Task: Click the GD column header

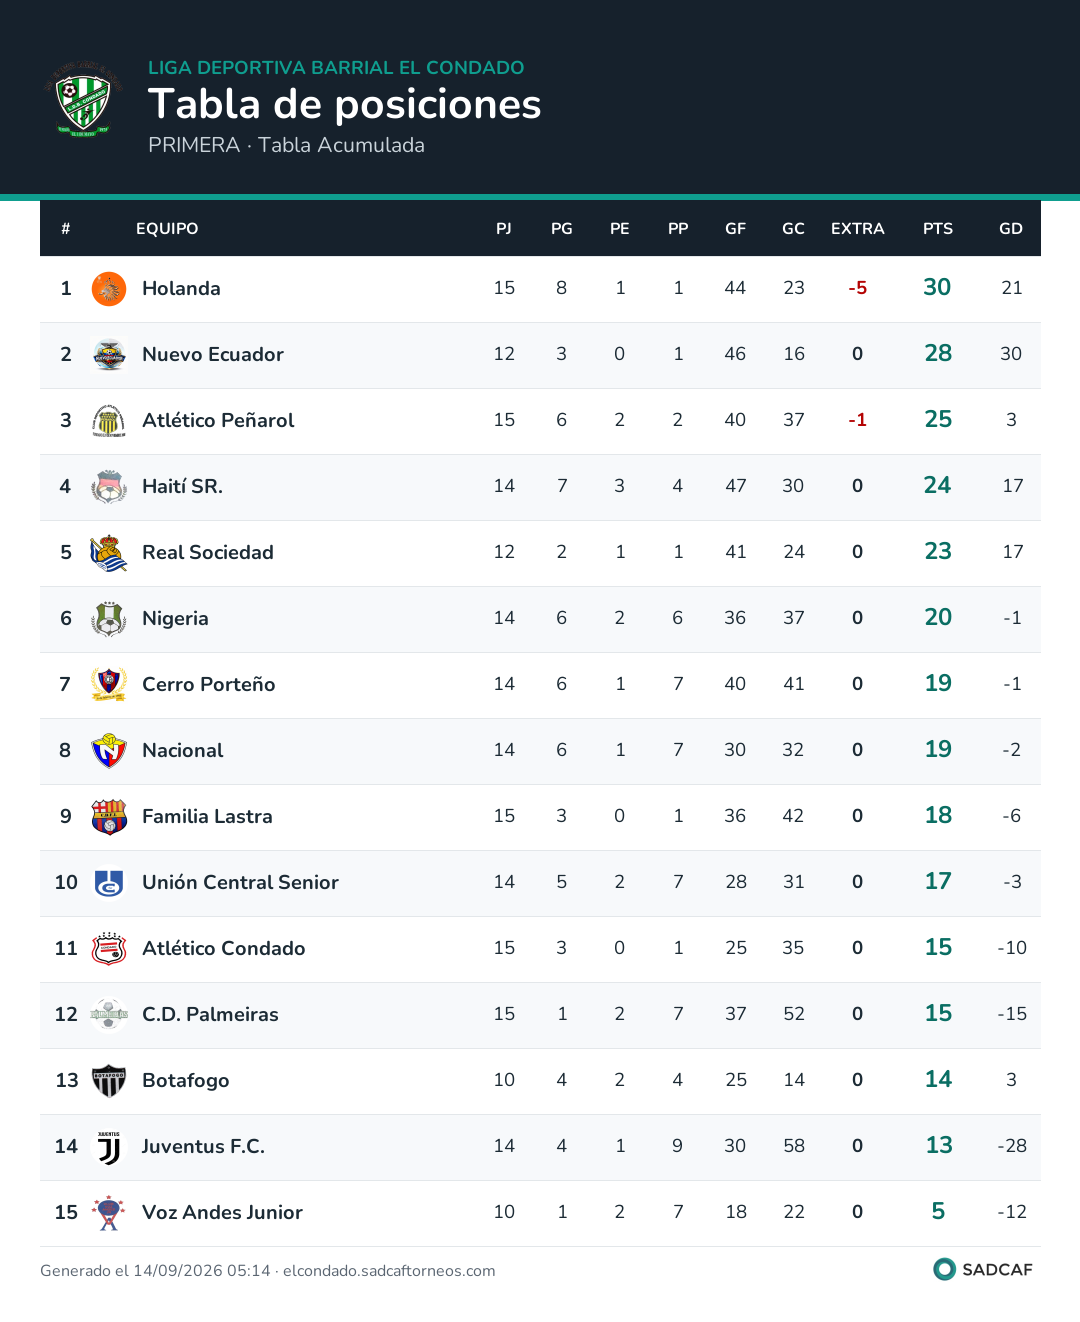Action: click(x=1011, y=229)
